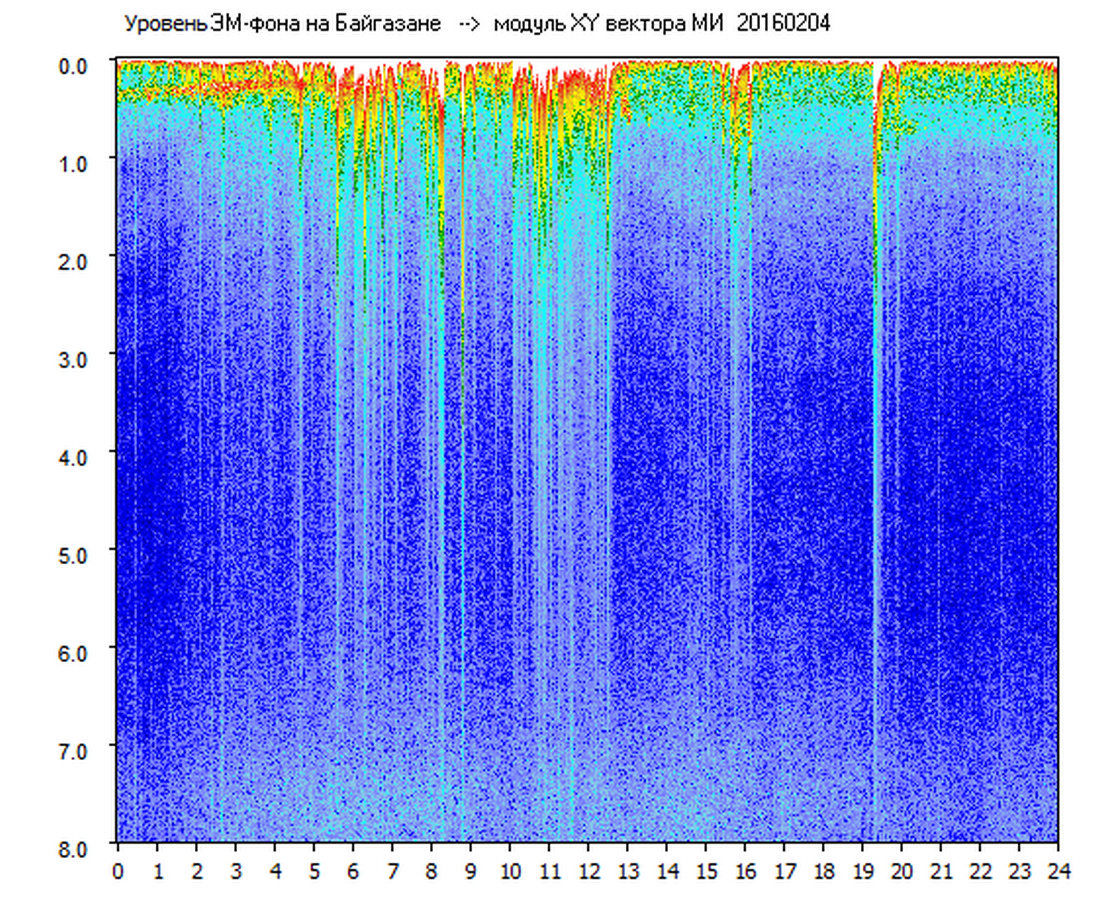Click the '-->' arrow in the title
This screenshot has height=900, width=1096.
click(x=468, y=24)
